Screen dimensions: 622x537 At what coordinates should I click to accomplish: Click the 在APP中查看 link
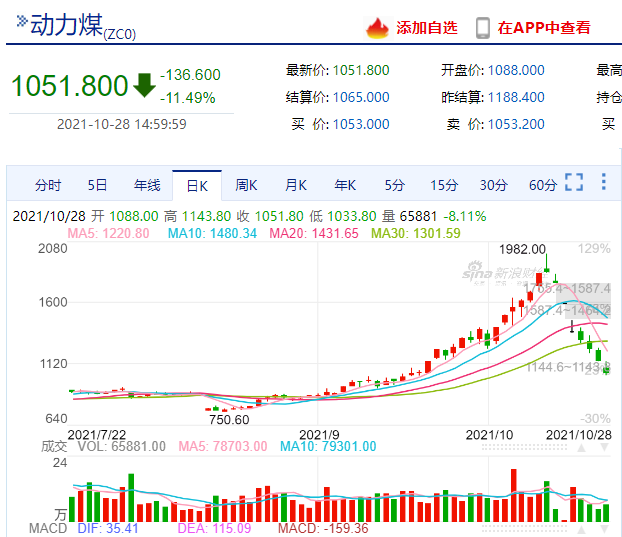(544, 28)
